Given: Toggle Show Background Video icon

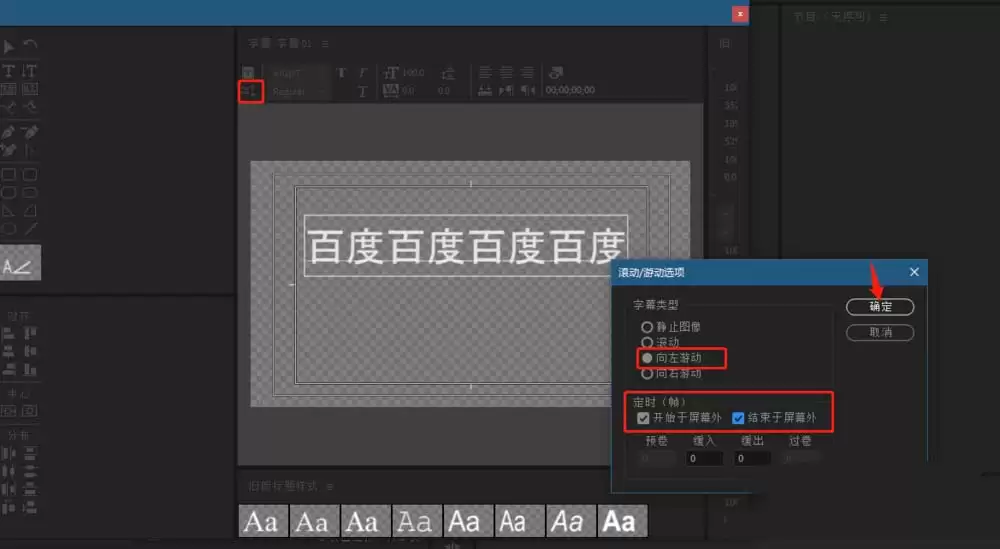Looking at the screenshot, I should 555,73.
